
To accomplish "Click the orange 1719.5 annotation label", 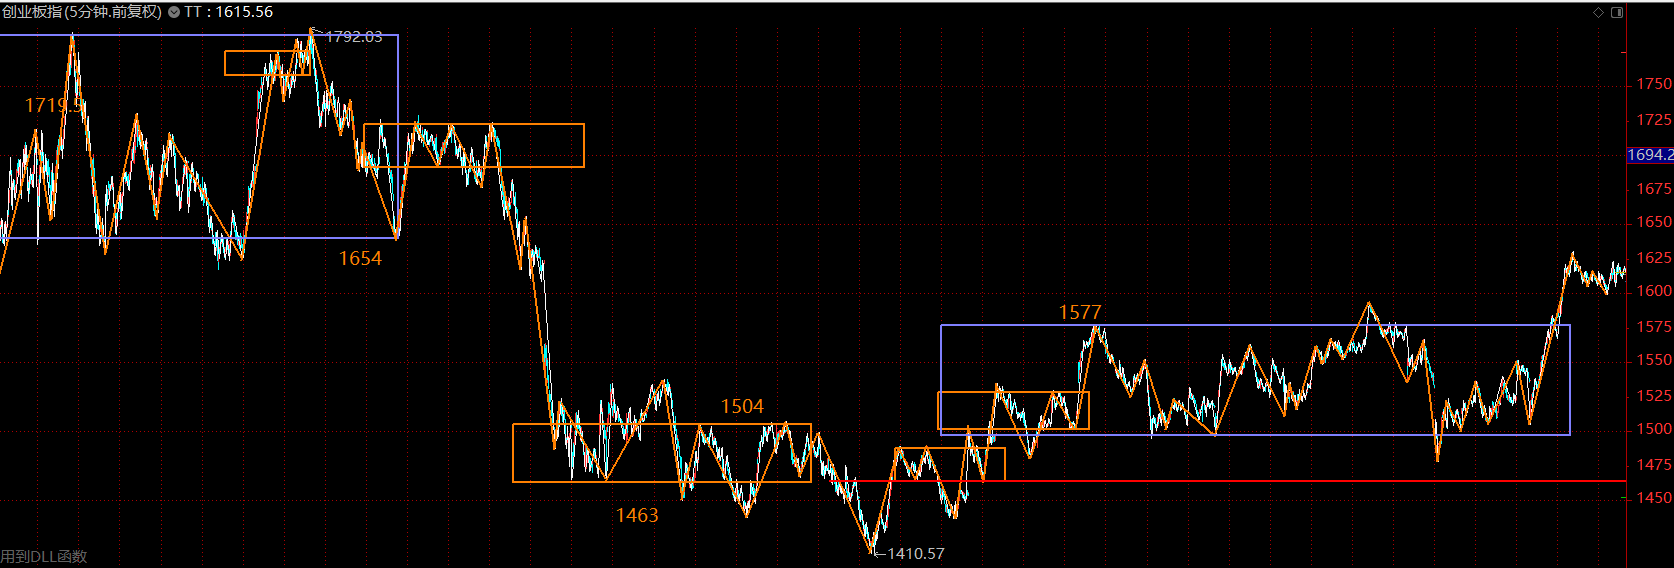I will click(50, 105).
